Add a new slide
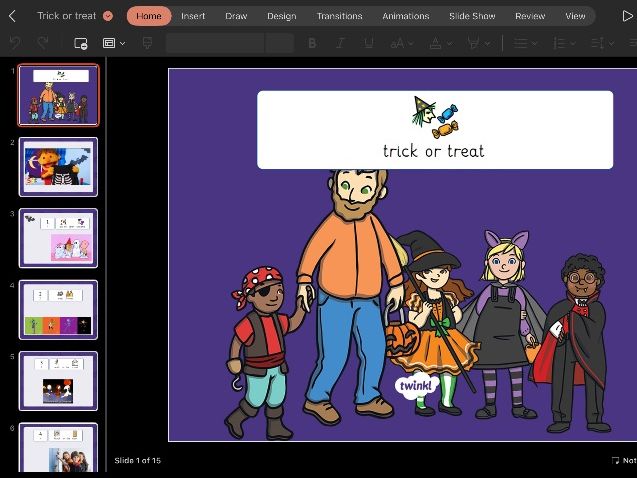This screenshot has width=637, height=478. (x=80, y=43)
